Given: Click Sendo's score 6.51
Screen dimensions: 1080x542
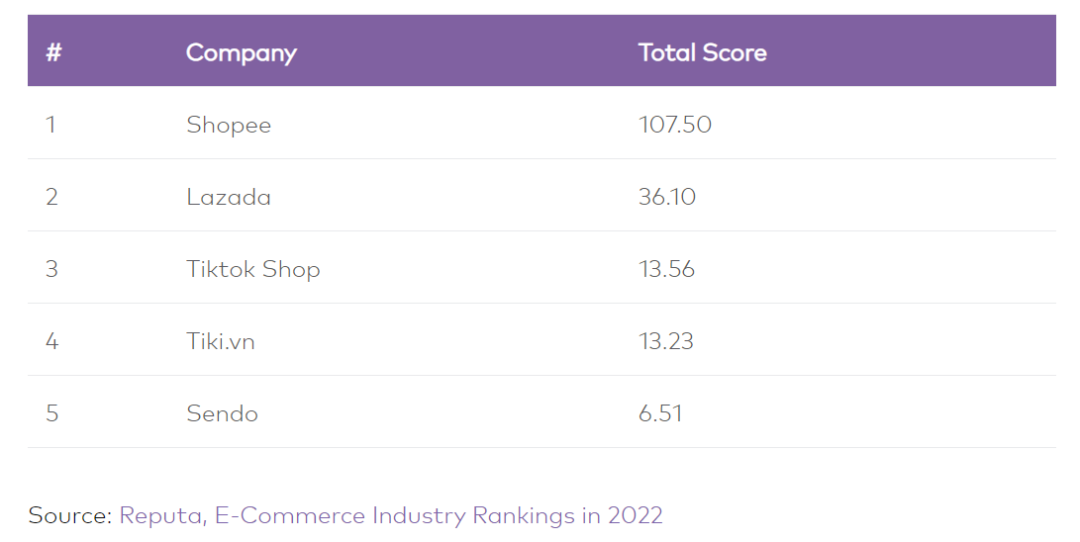Looking at the screenshot, I should 660,413.
